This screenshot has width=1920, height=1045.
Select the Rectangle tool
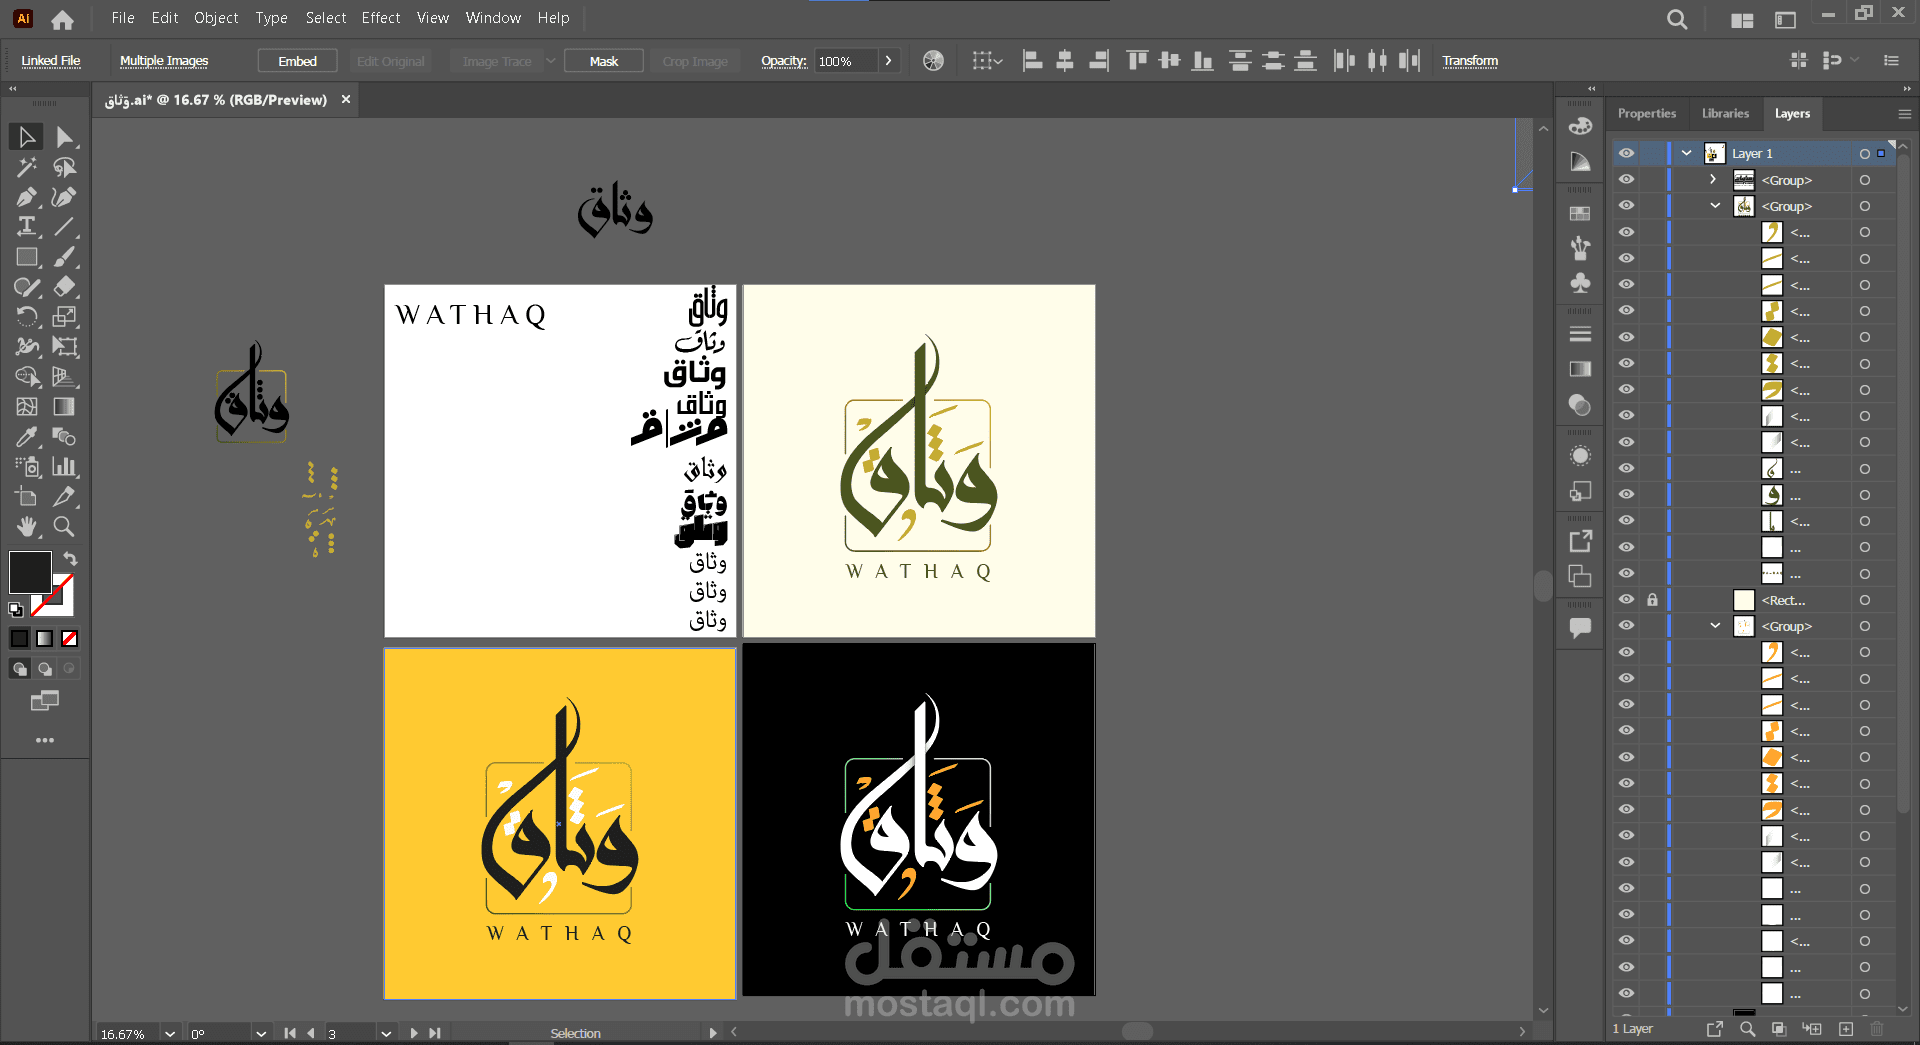[26, 257]
